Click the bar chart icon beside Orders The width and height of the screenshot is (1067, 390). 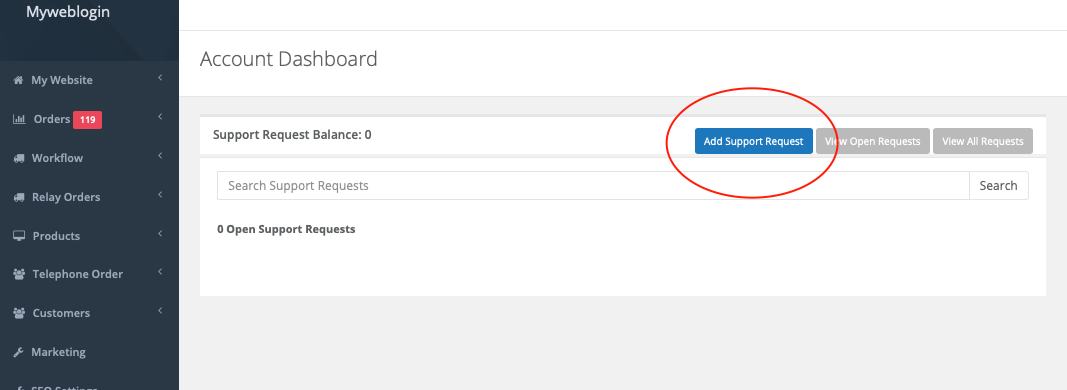pyautogui.click(x=20, y=119)
